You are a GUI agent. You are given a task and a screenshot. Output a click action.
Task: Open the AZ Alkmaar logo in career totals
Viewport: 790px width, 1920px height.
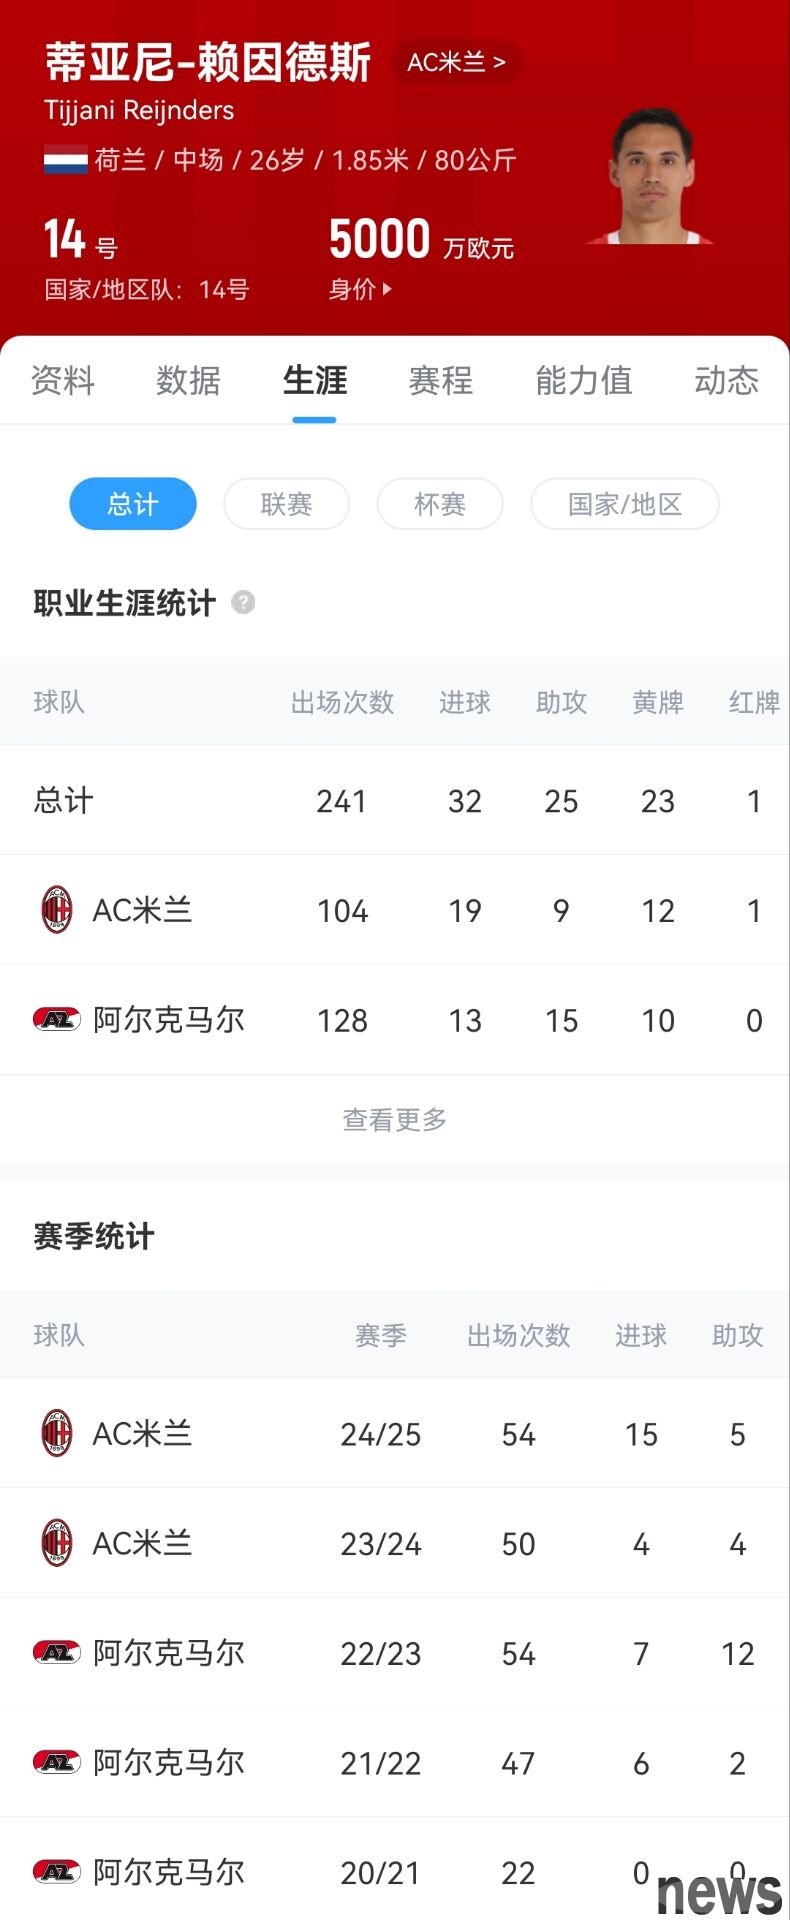(57, 1020)
